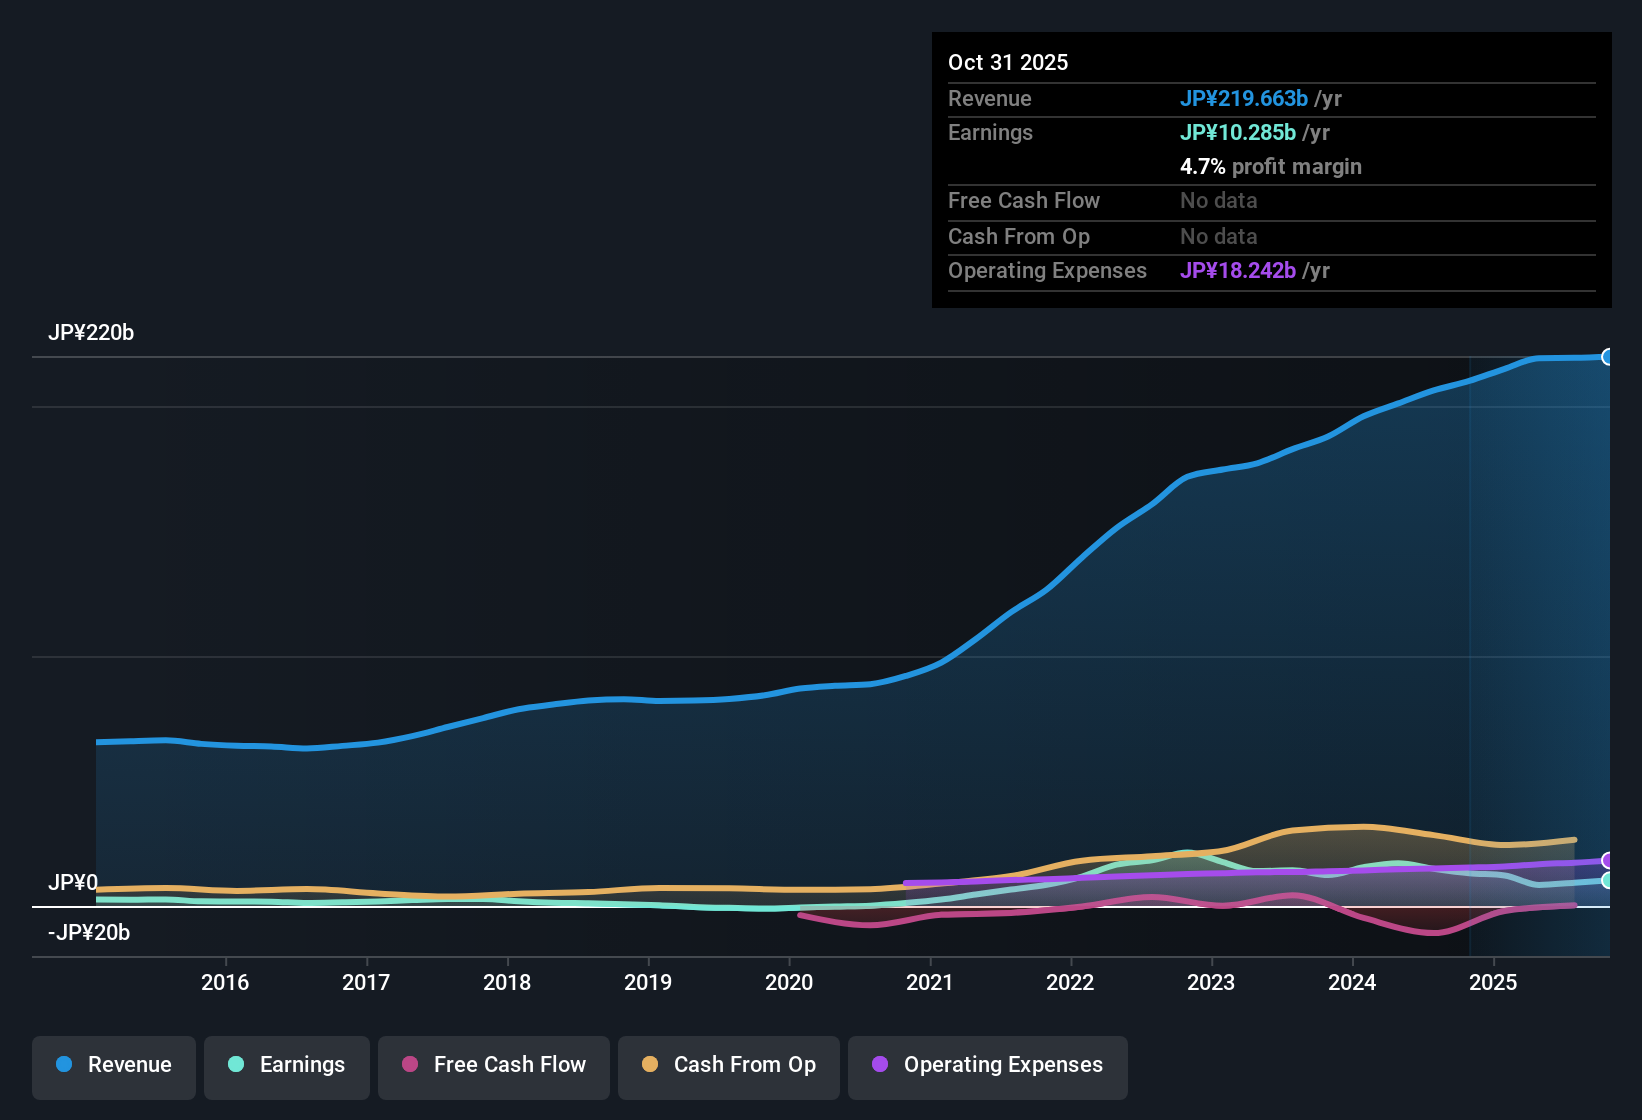Viewport: 1642px width, 1120px height.
Task: Select the Operating Expenses endpoint marker
Action: pos(1608,859)
